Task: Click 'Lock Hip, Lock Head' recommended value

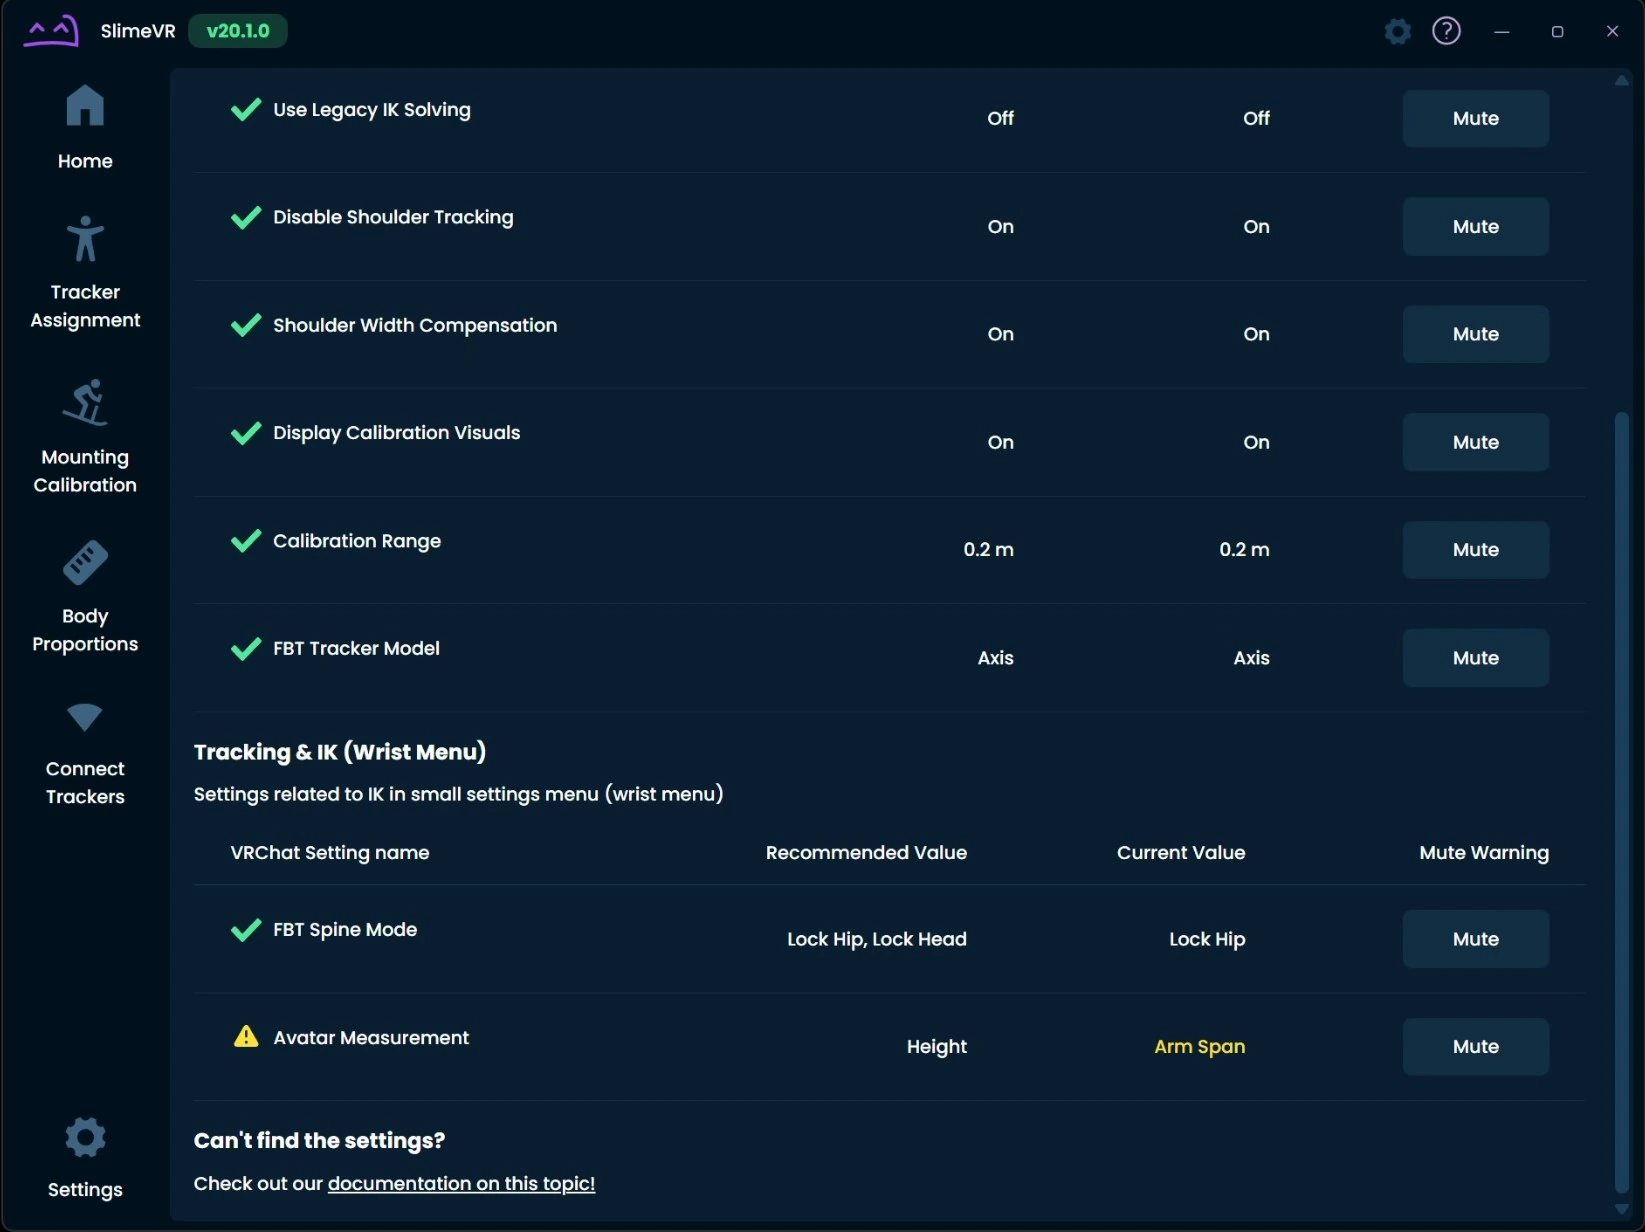Action: click(x=877, y=939)
